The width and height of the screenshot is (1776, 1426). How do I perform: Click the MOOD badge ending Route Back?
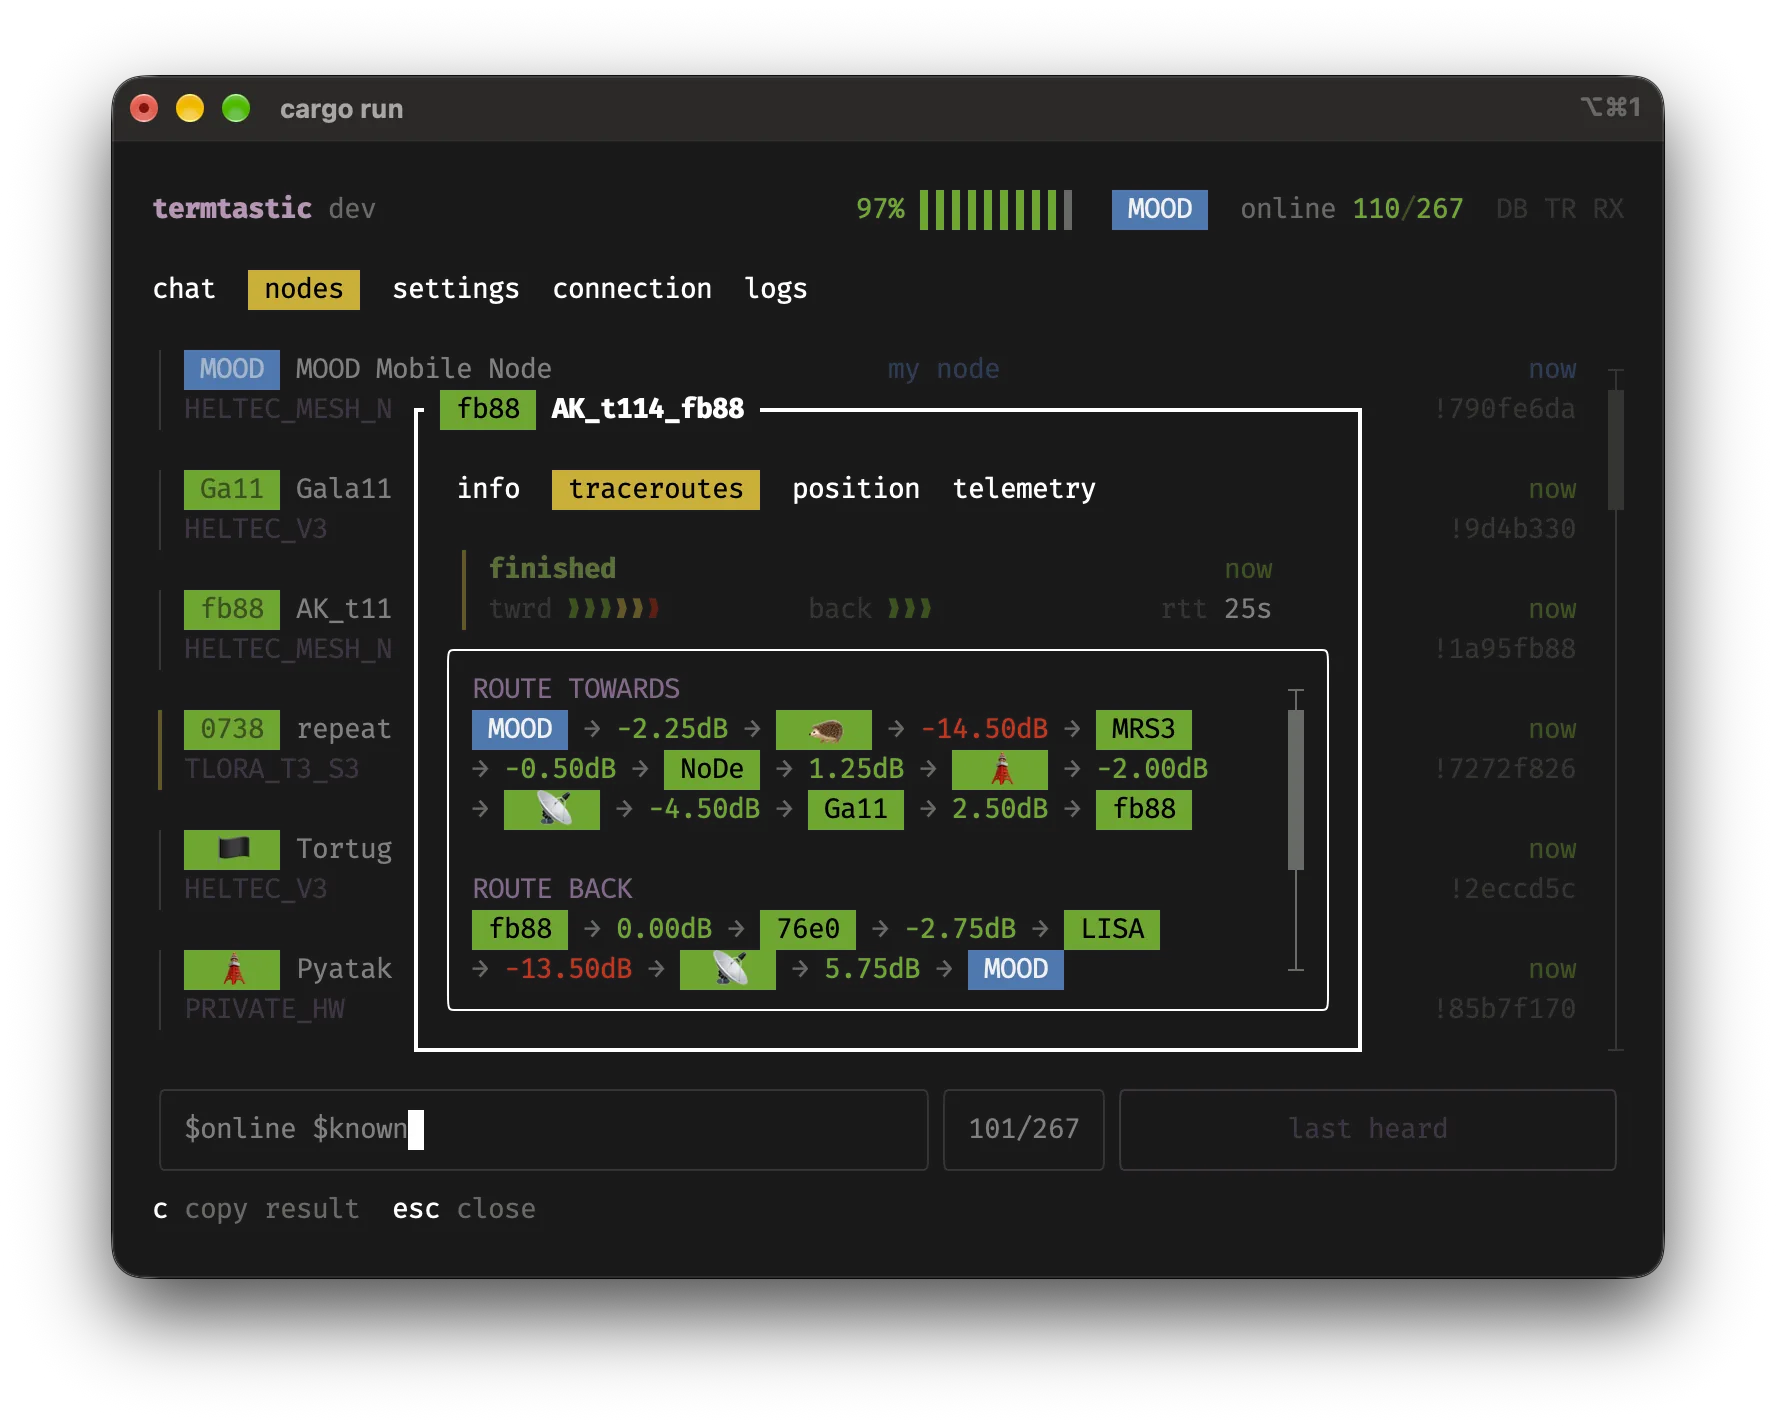pyautogui.click(x=1015, y=969)
